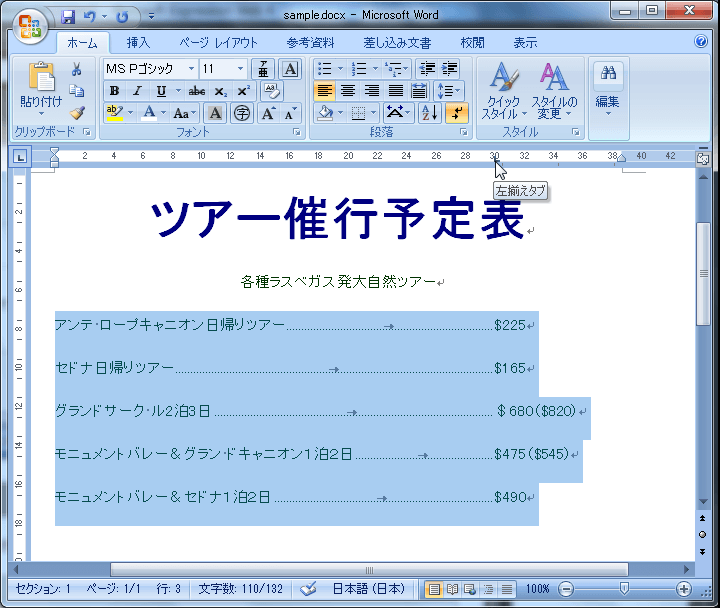Open the Change Styles menu
720x608 pixels.
[x=554, y=92]
